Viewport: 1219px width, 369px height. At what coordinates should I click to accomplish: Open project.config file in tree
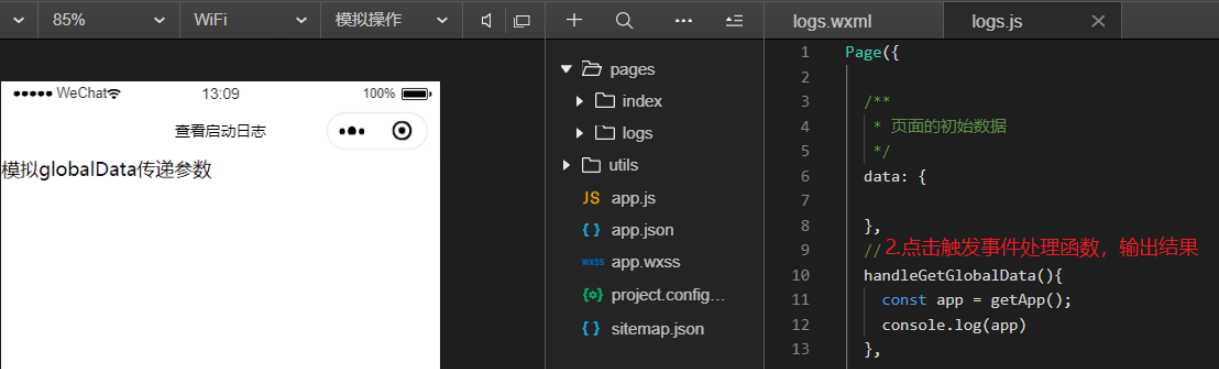pyautogui.click(x=655, y=295)
